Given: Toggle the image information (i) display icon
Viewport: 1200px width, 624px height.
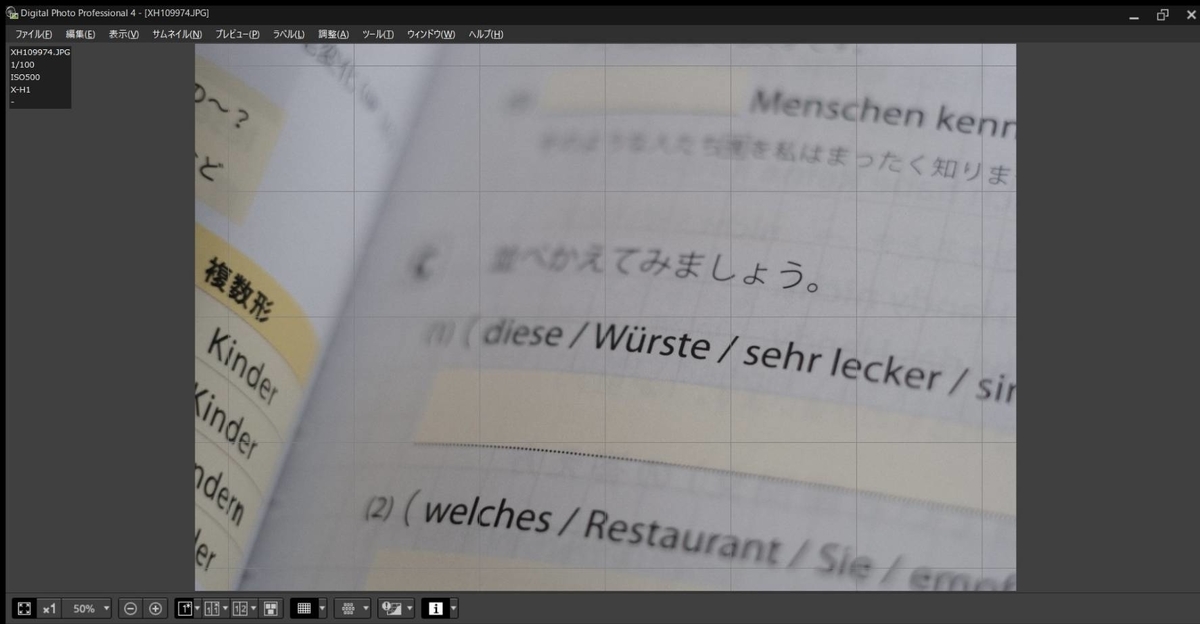Looking at the screenshot, I should (x=436, y=608).
